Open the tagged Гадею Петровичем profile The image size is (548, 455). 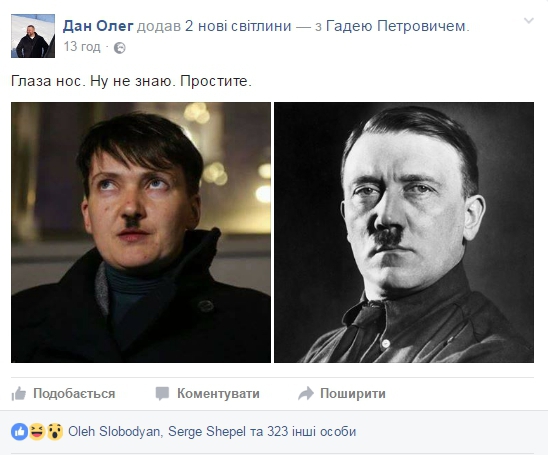pos(396,26)
